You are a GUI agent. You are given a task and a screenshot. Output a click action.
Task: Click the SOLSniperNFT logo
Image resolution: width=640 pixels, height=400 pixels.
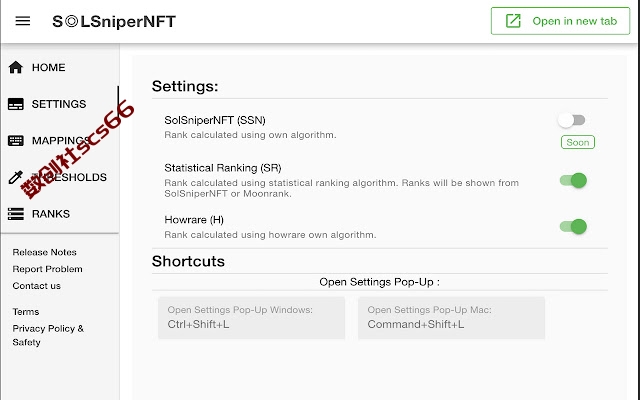[114, 21]
